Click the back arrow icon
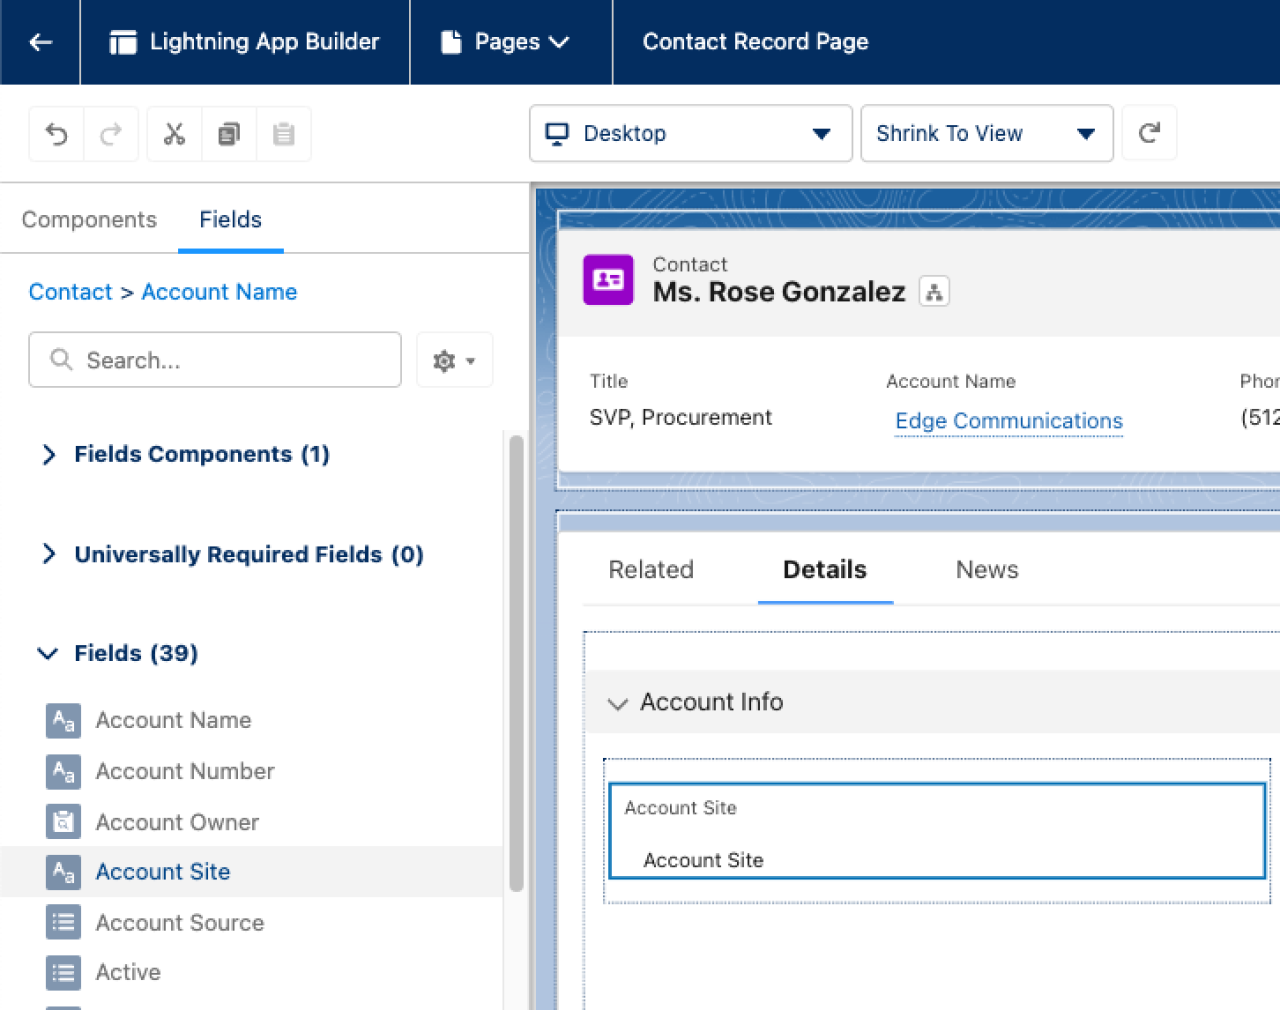Screen dimensions: 1280x1010 click(x=41, y=42)
